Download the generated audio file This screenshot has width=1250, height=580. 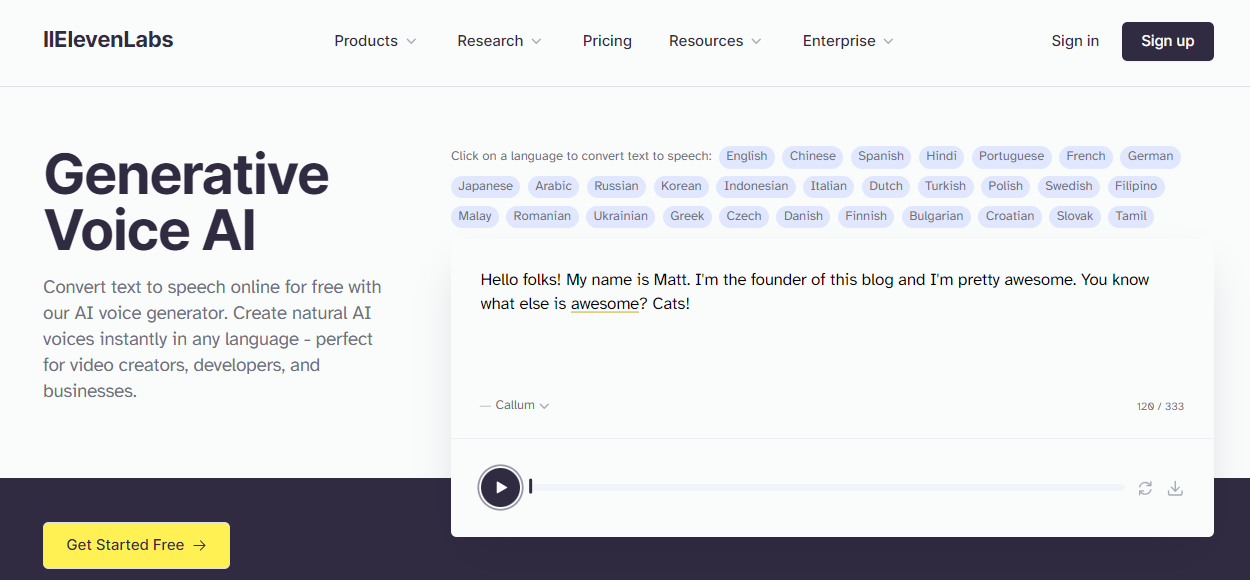pyautogui.click(x=1175, y=488)
